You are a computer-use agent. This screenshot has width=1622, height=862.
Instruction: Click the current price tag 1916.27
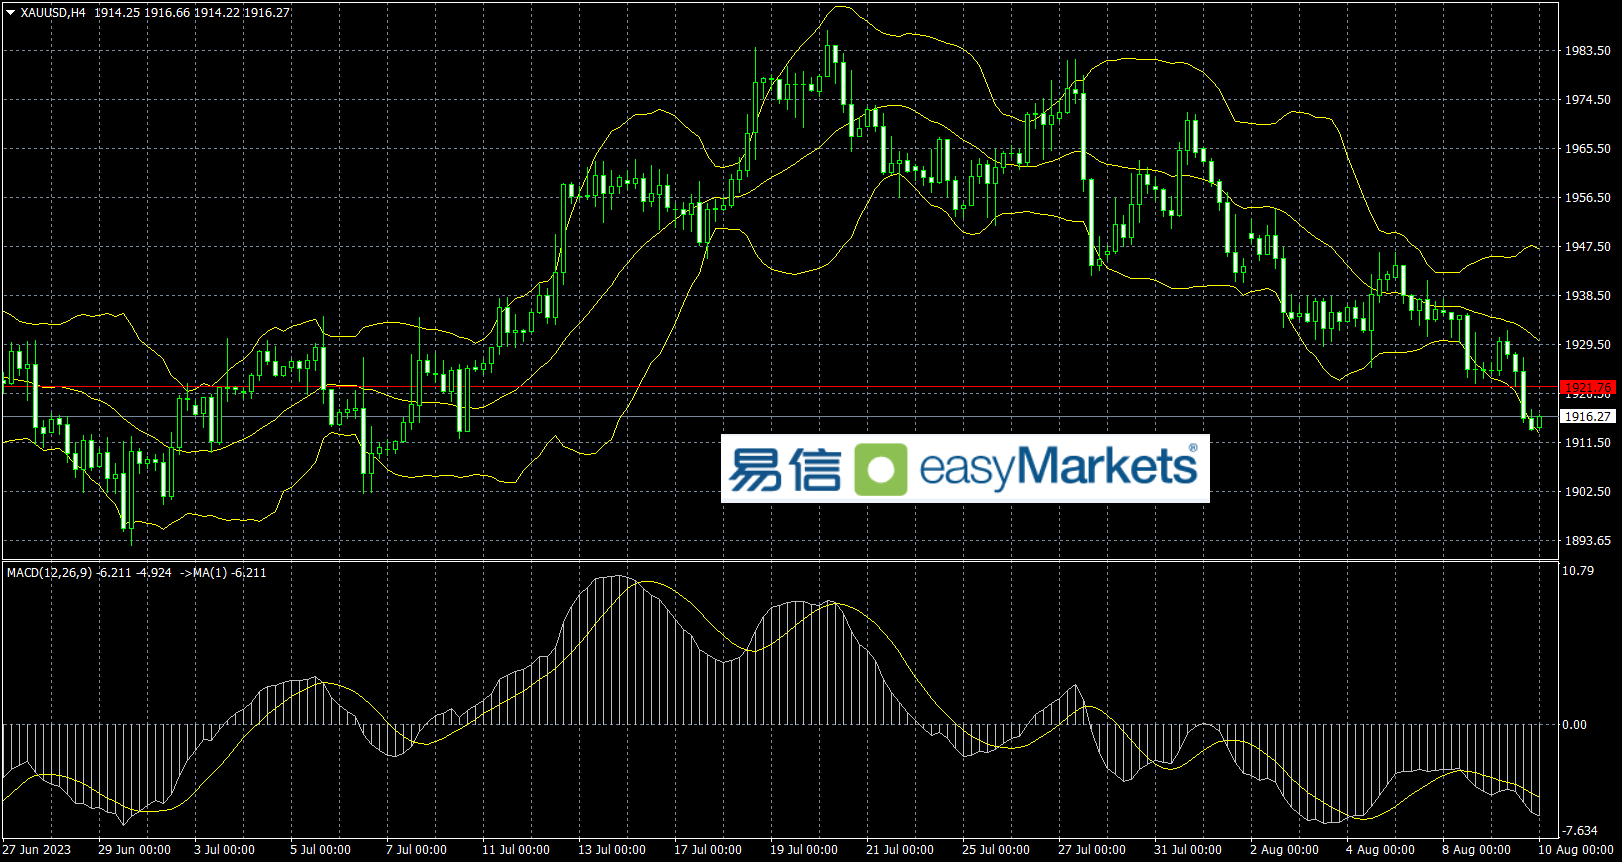click(1588, 417)
